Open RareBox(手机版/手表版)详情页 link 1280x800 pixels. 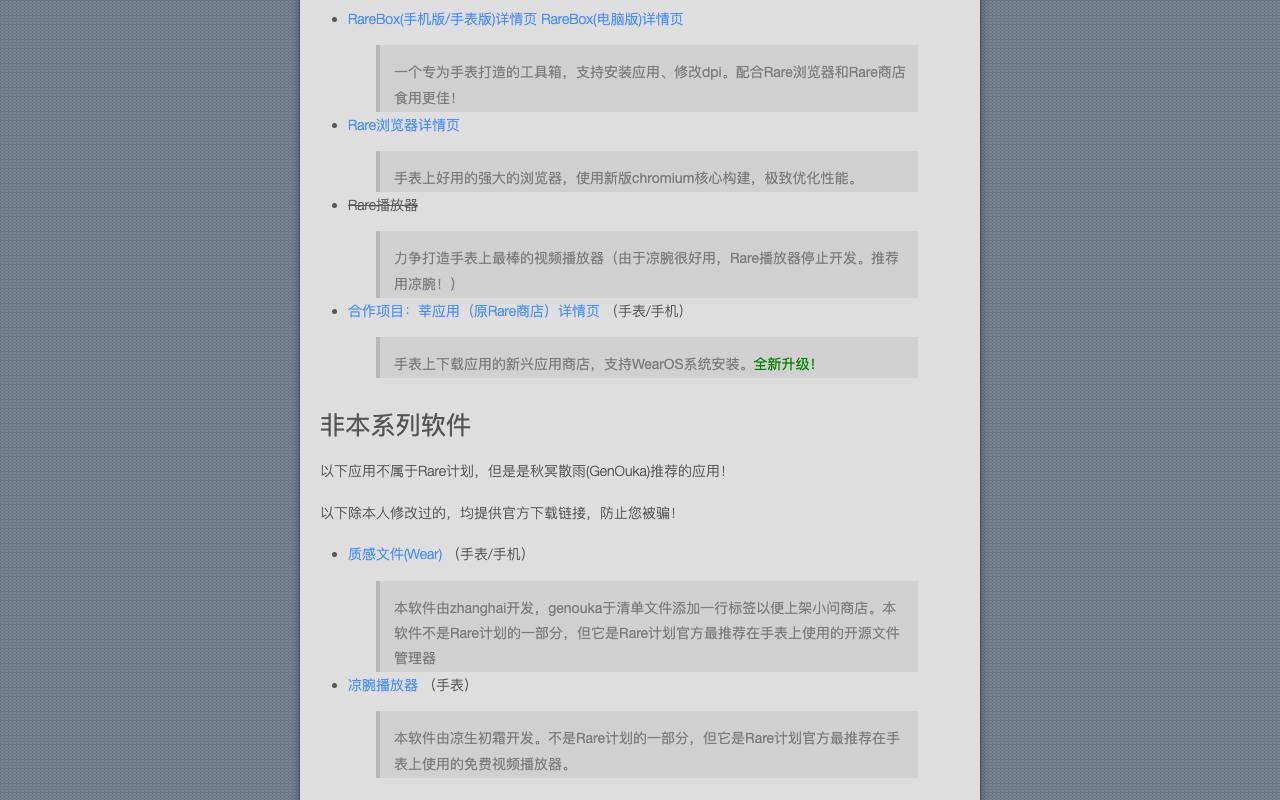point(442,19)
